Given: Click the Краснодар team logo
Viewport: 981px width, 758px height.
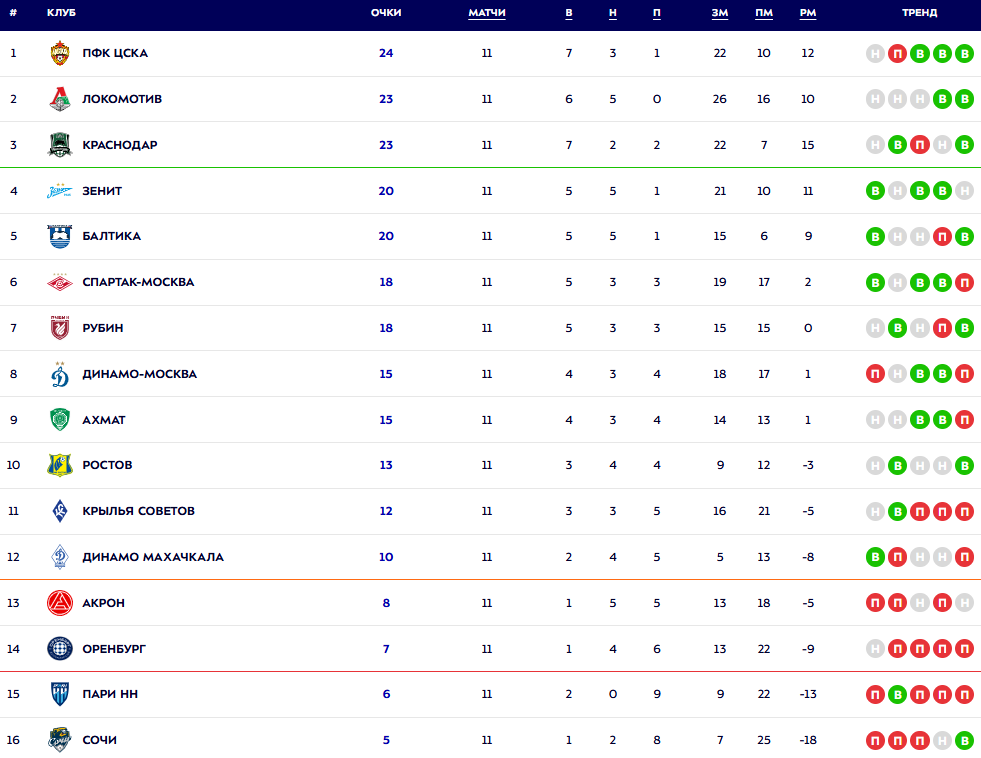Looking at the screenshot, I should tap(60, 145).
